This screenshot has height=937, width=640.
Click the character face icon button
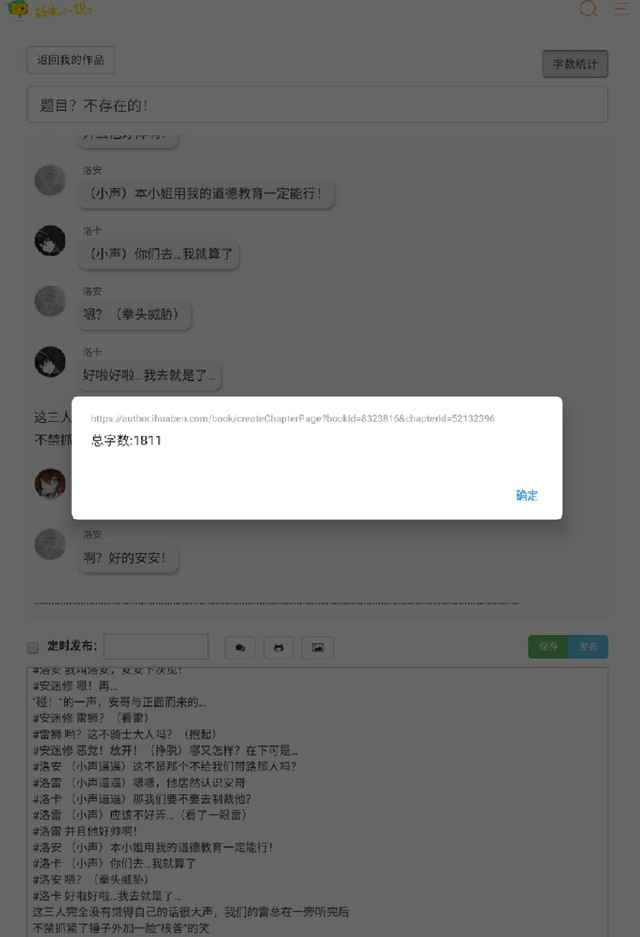point(278,648)
